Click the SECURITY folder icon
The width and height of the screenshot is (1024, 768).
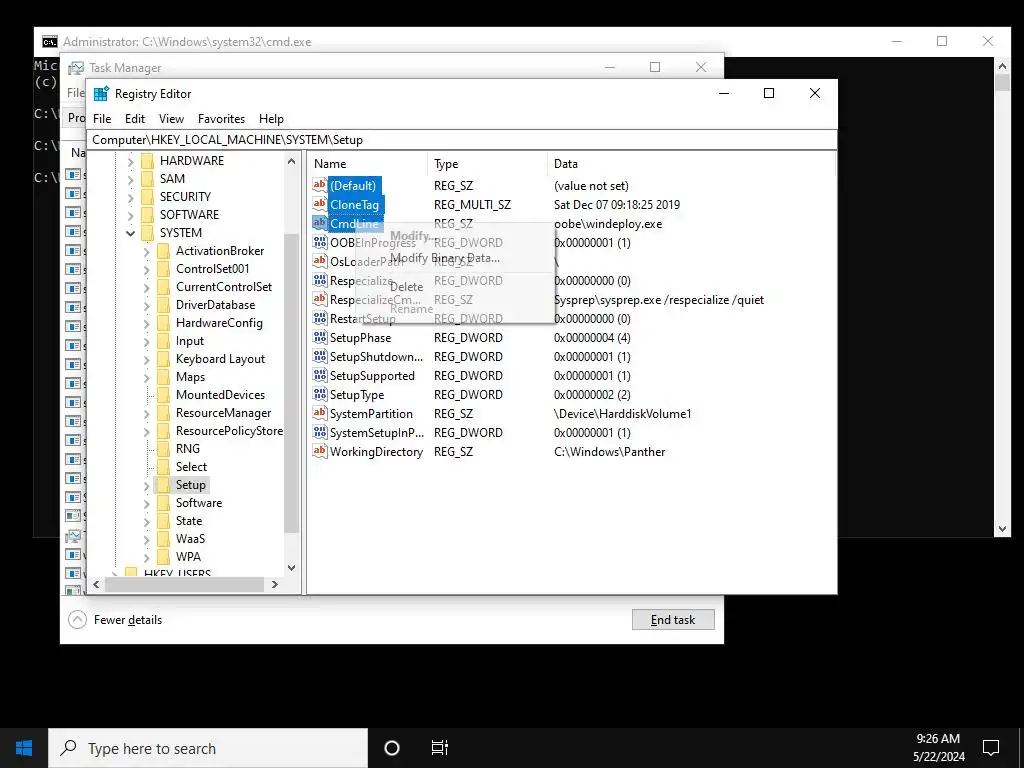[148, 197]
